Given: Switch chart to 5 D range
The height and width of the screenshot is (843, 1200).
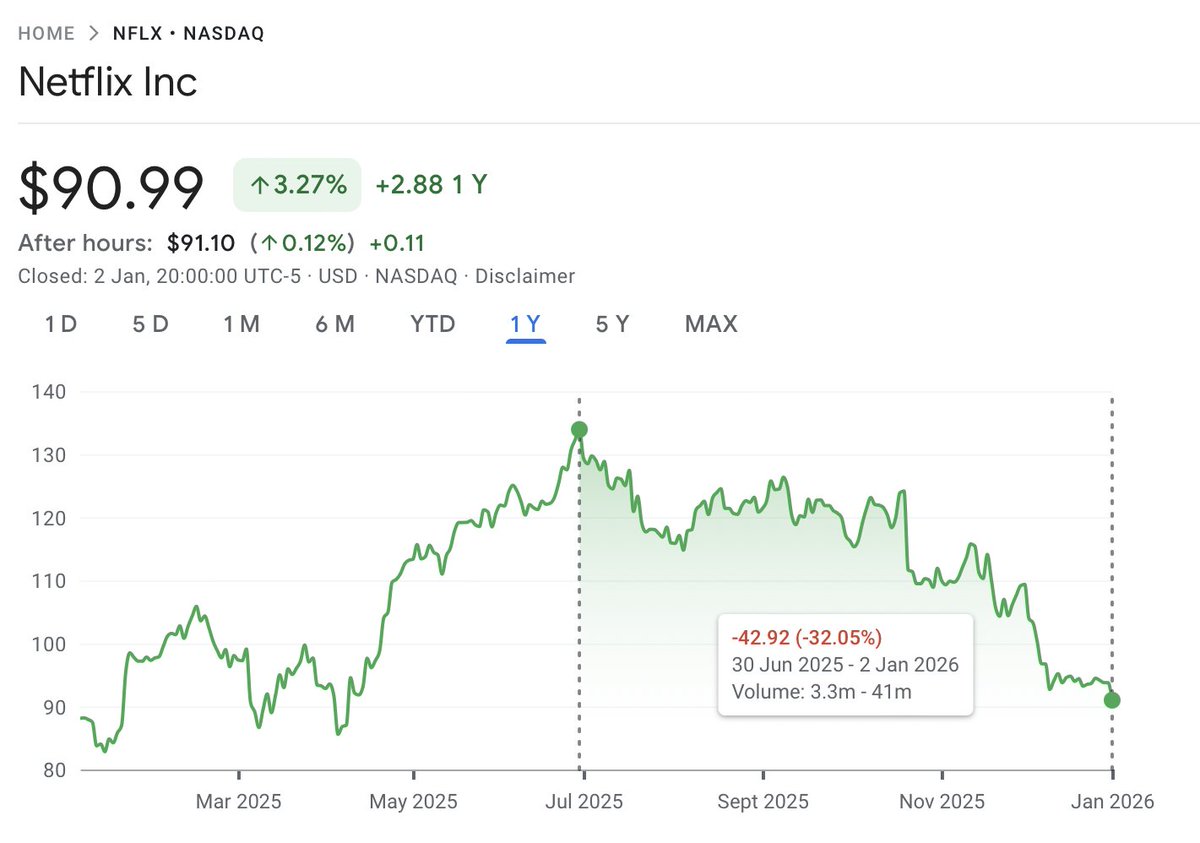Looking at the screenshot, I should coord(150,324).
